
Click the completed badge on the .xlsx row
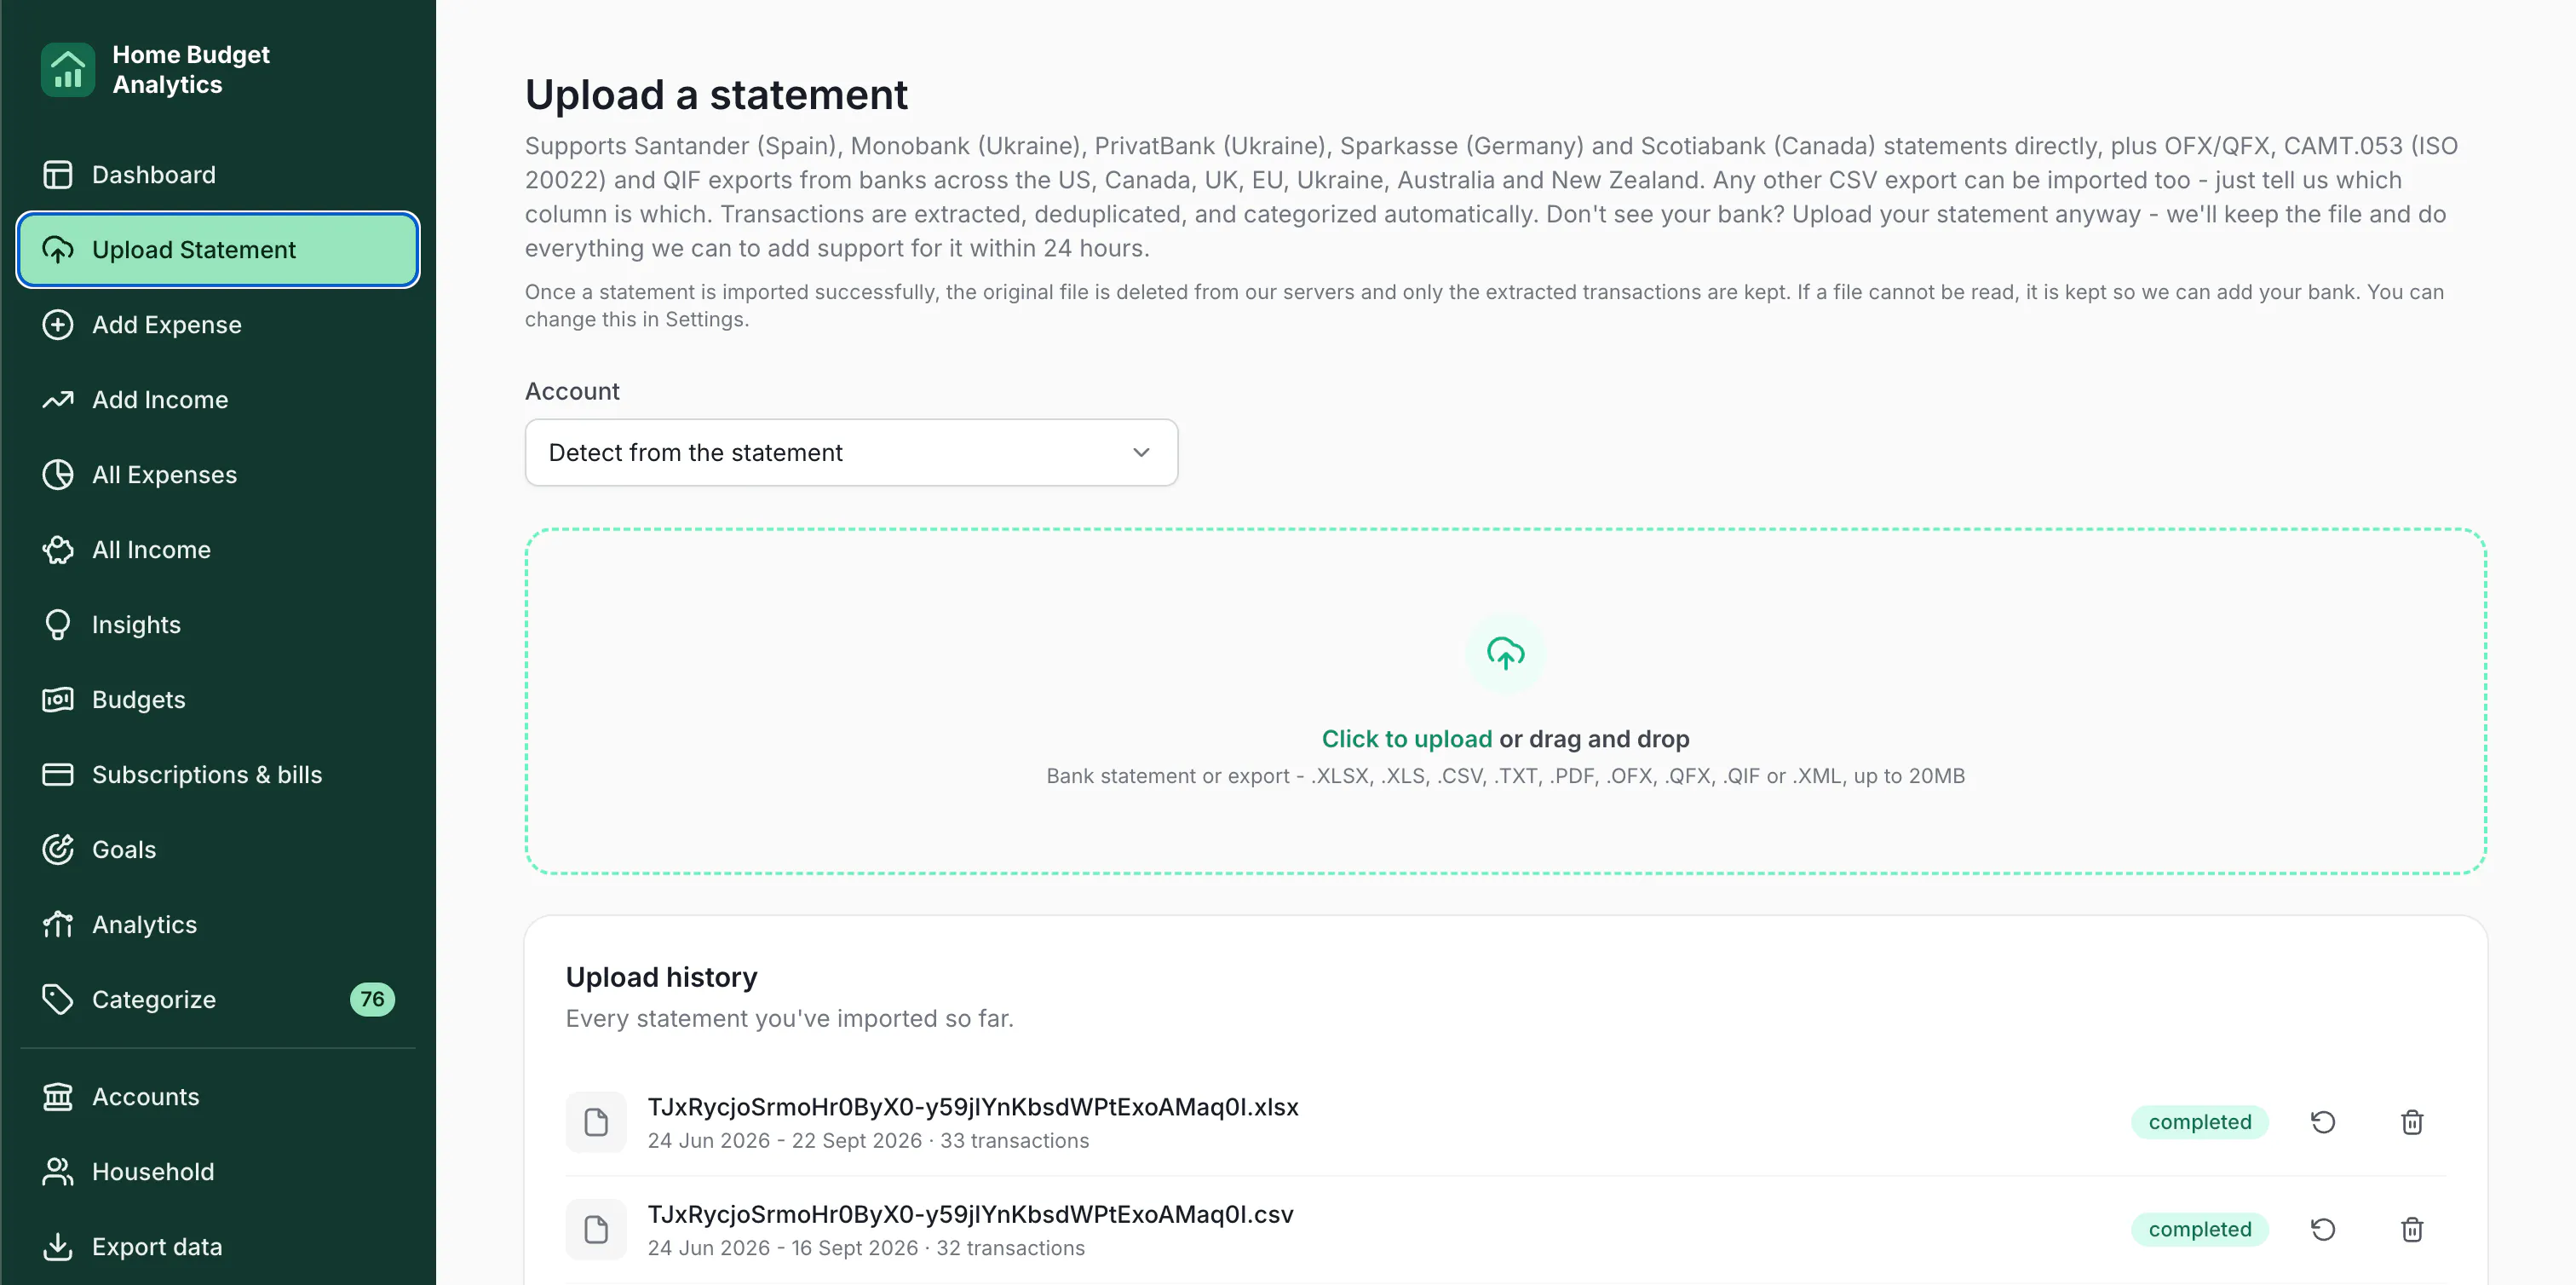pyautogui.click(x=2199, y=1122)
